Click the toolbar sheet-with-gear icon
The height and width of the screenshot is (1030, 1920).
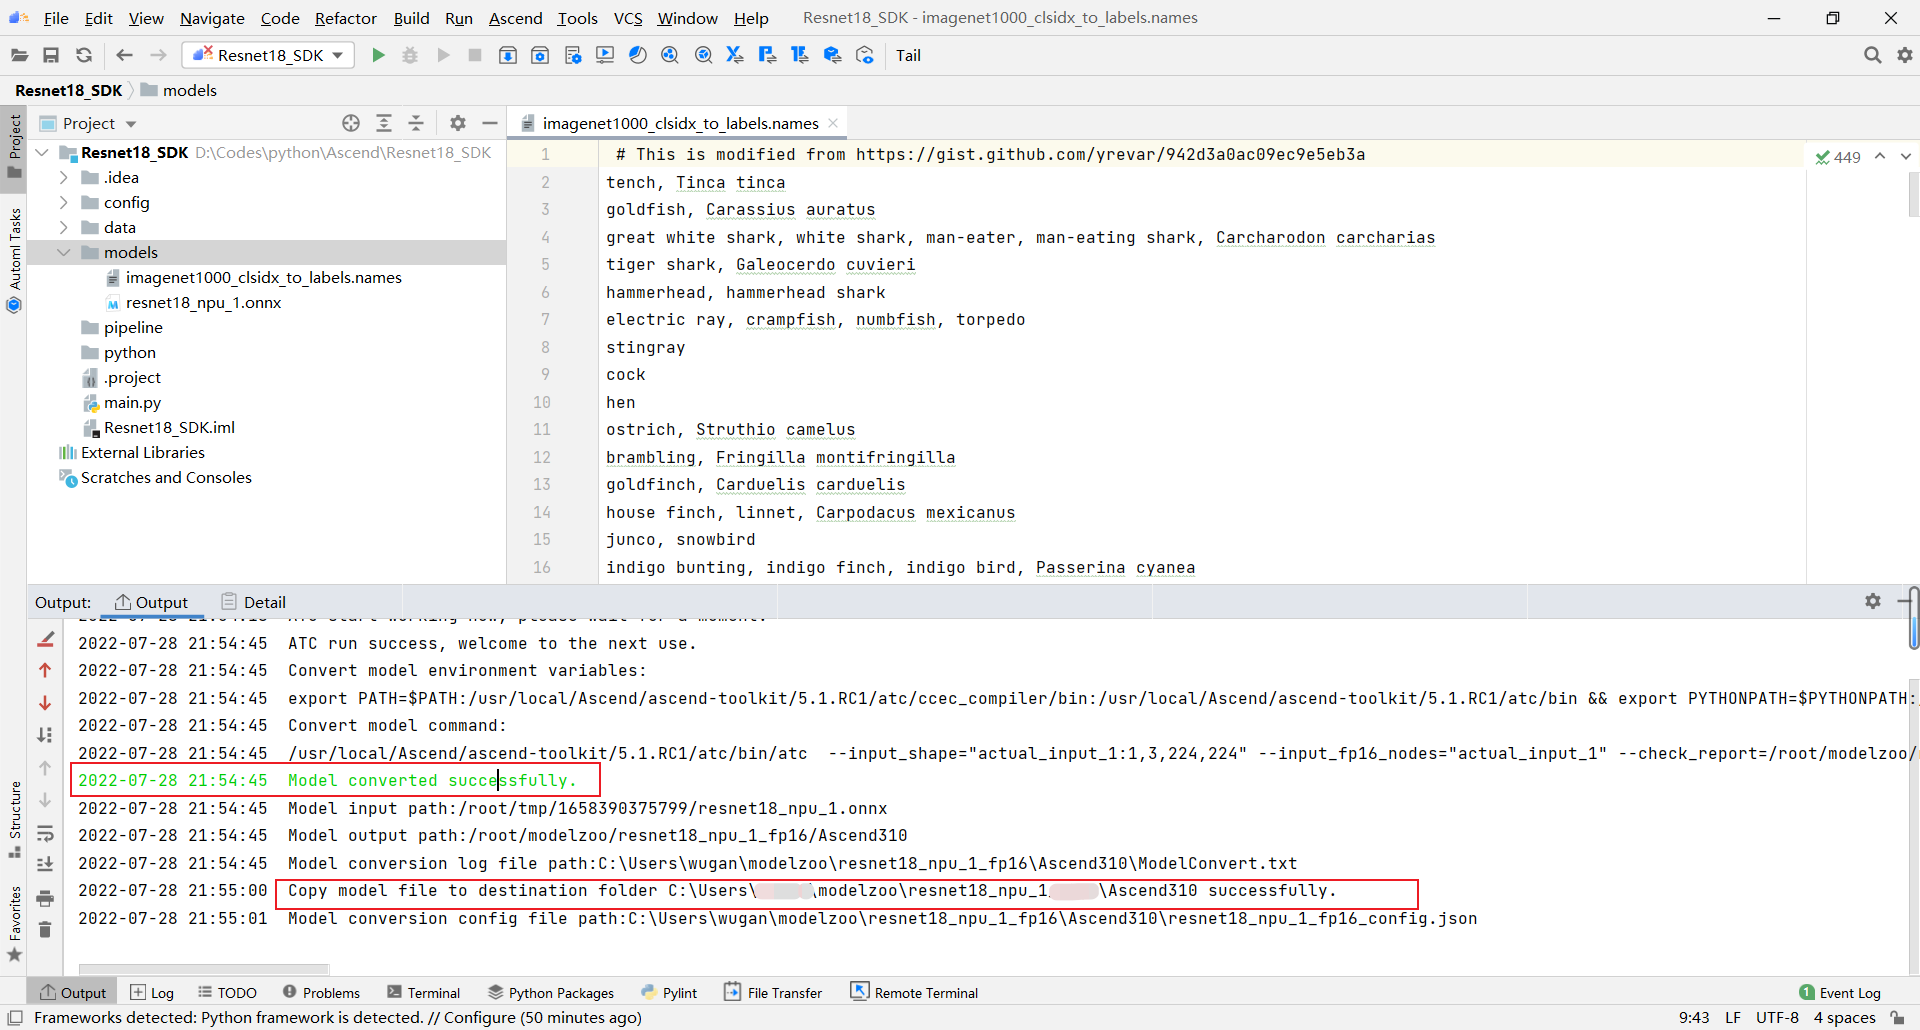pos(573,55)
